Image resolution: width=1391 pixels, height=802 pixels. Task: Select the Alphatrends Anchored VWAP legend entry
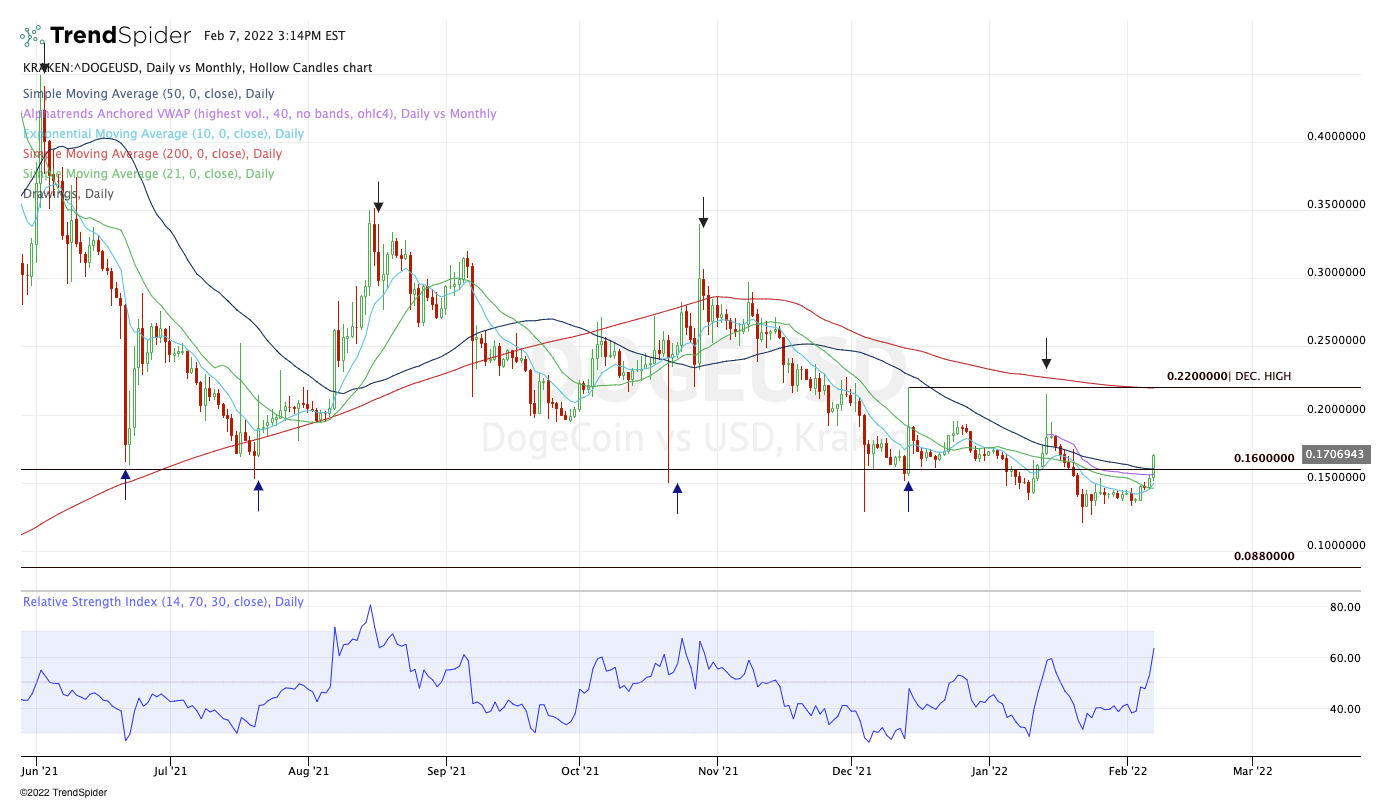click(x=259, y=113)
